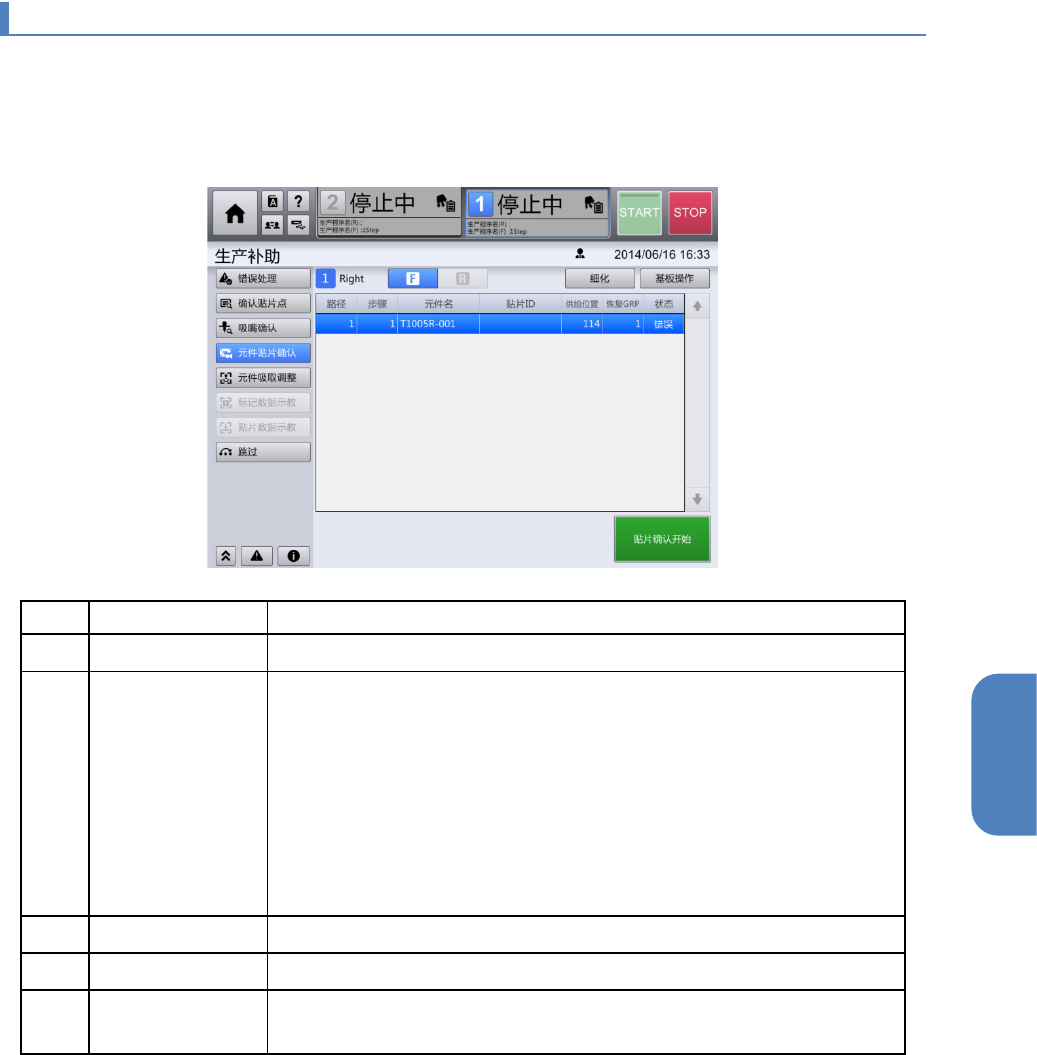
Task: Click the 基板操作 button
Action: pos(674,279)
